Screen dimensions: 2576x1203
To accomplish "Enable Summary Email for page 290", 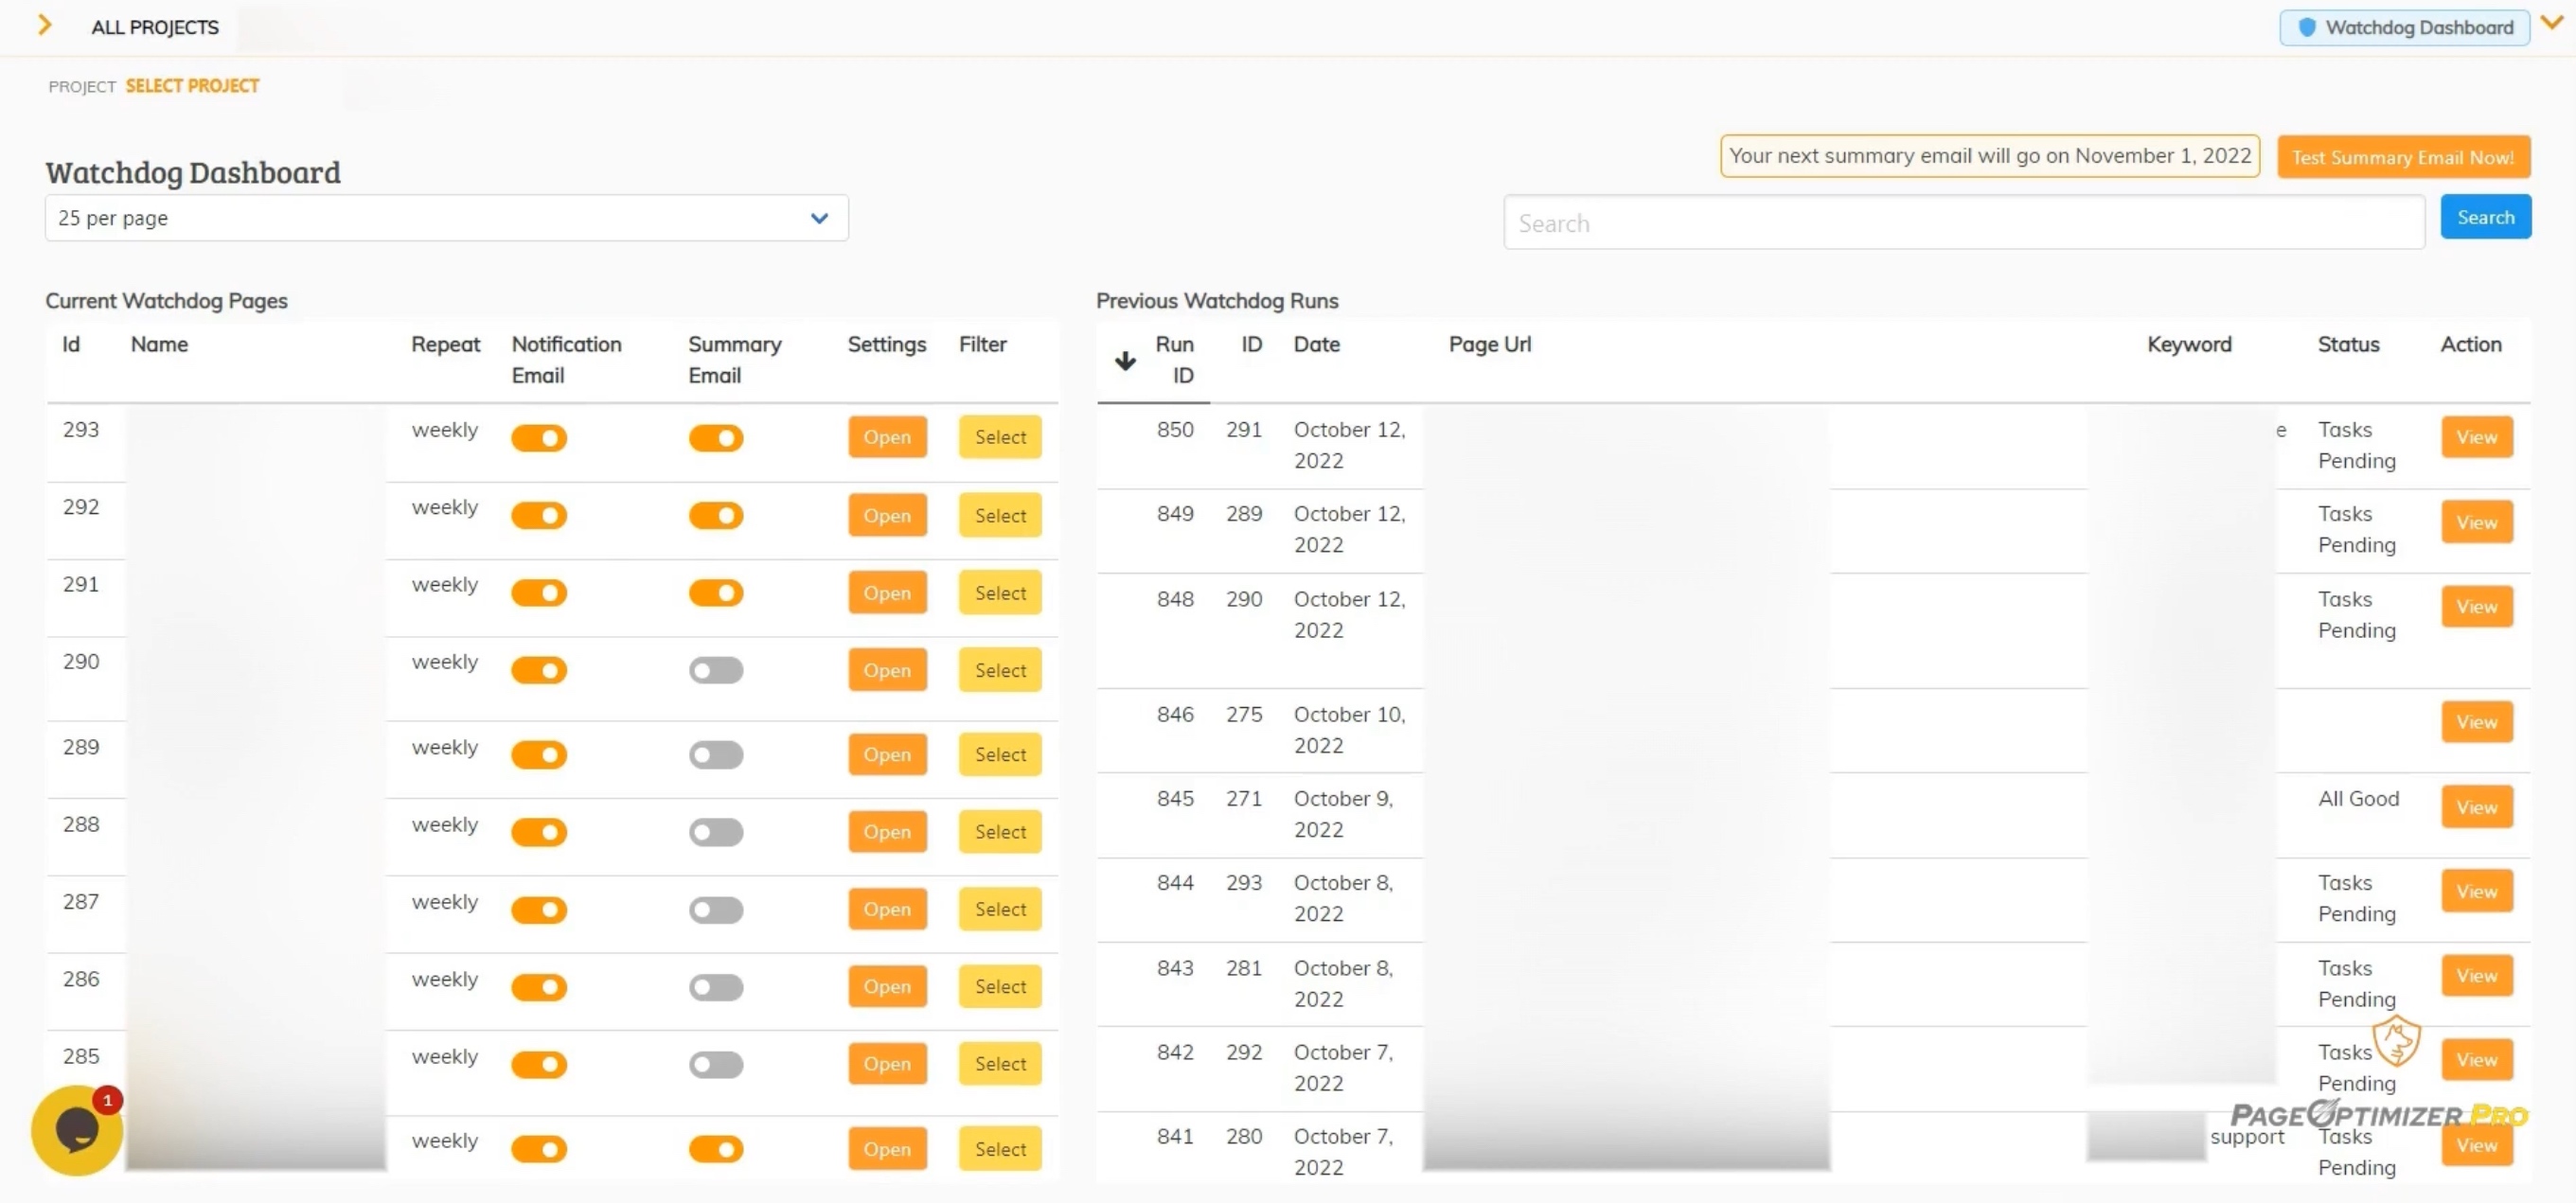I will (716, 670).
